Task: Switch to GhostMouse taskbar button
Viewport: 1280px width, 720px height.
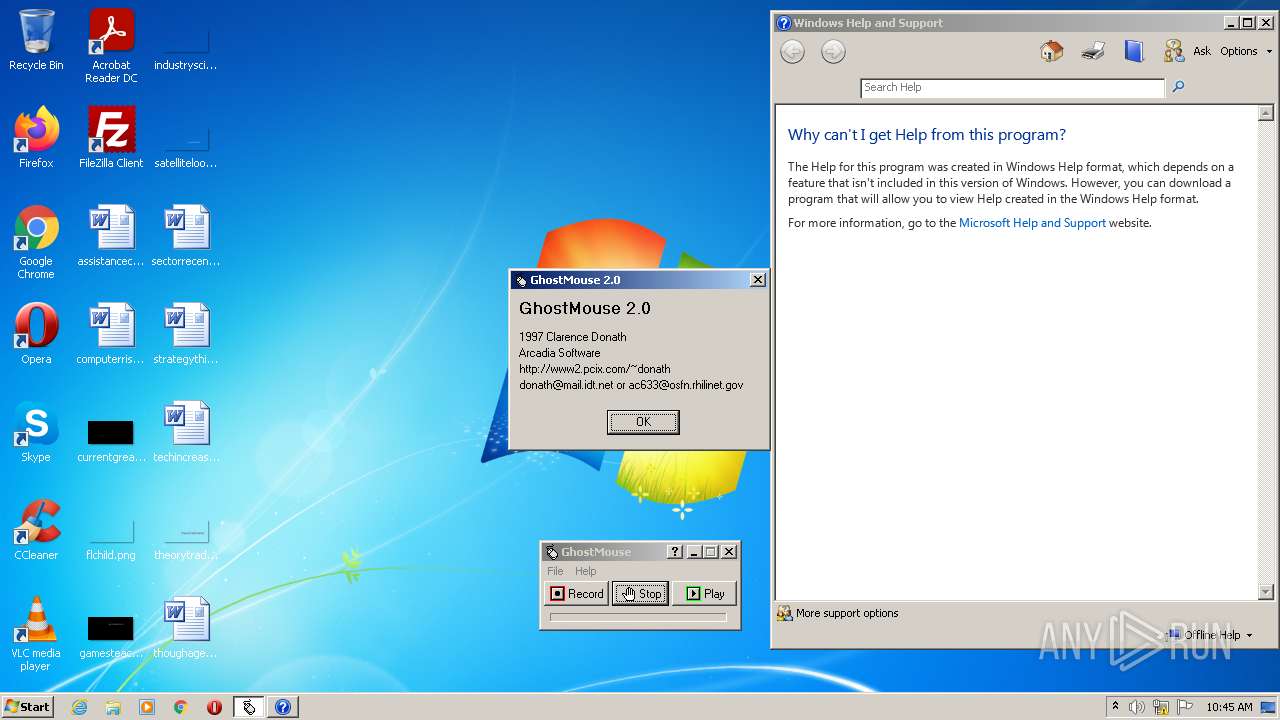Action: (249, 707)
